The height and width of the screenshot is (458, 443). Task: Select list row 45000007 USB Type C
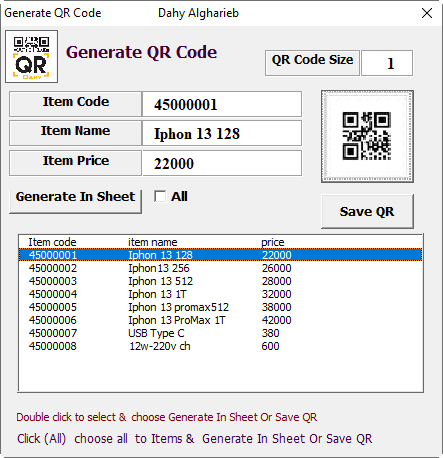[x=221, y=333]
